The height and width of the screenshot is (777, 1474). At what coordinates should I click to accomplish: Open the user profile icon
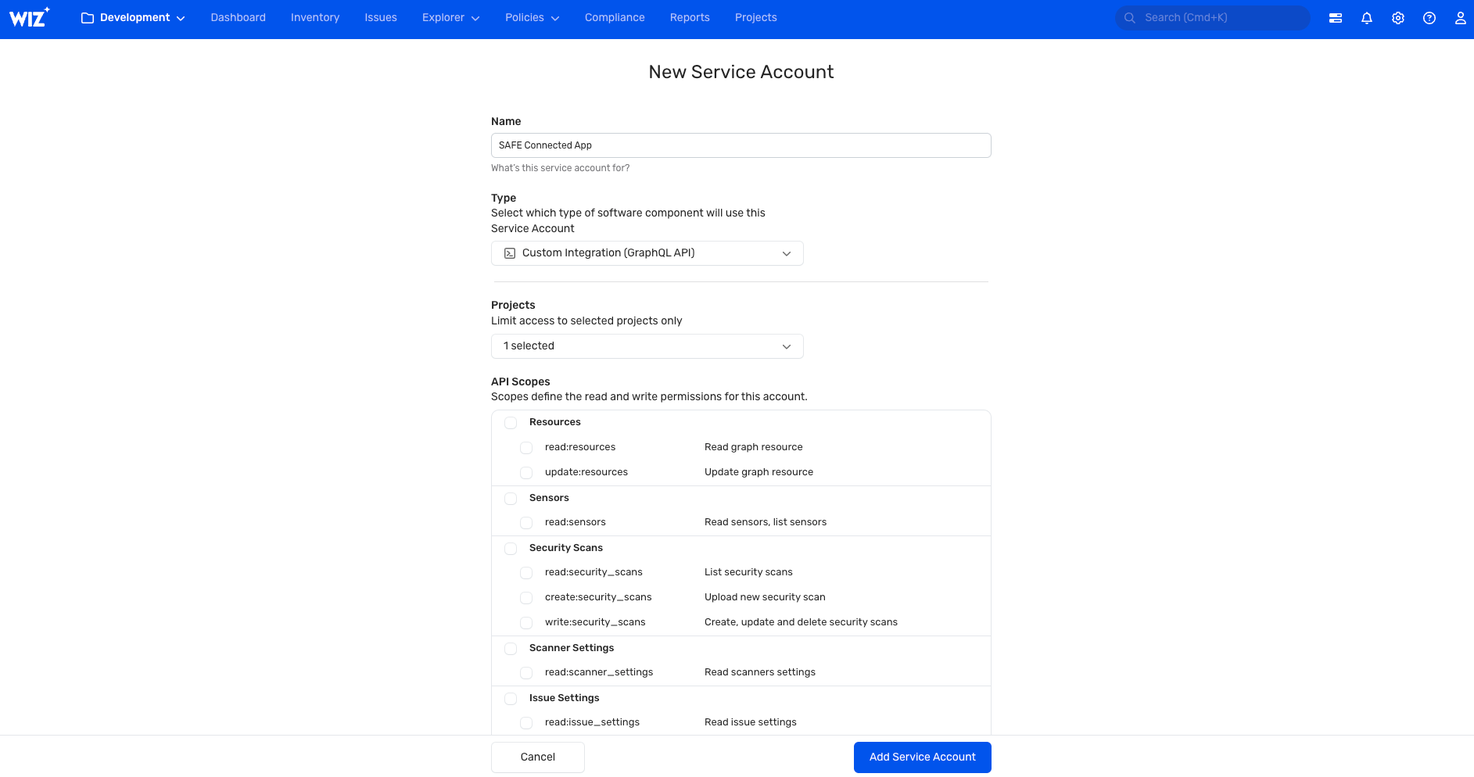click(x=1460, y=18)
